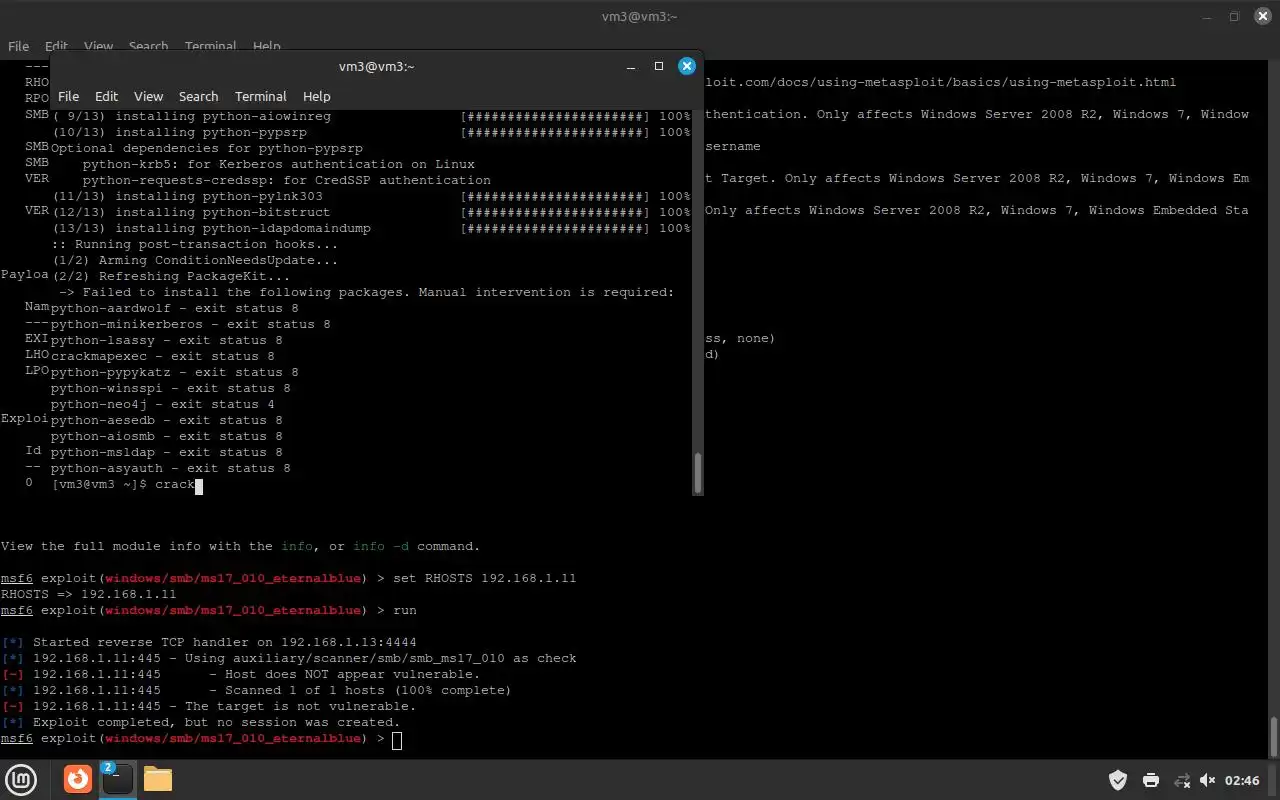Click the 'crack' command prompt line
Viewport: 1280px width, 800px height.
coord(127,484)
